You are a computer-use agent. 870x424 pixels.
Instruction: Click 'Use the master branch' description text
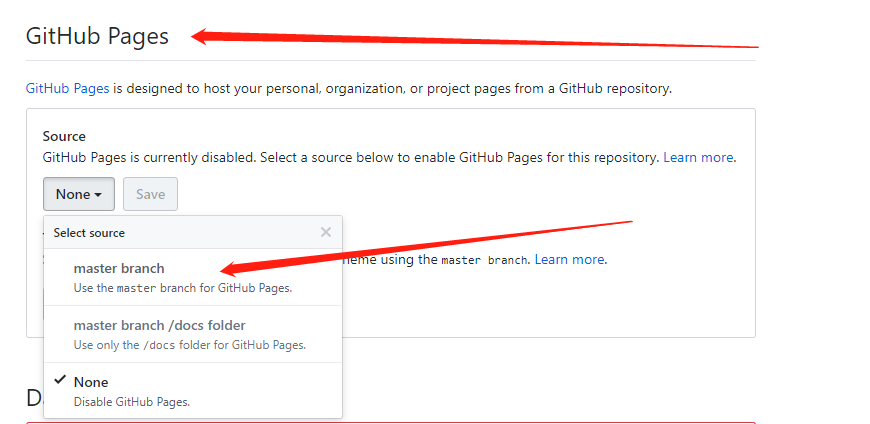(x=182, y=288)
